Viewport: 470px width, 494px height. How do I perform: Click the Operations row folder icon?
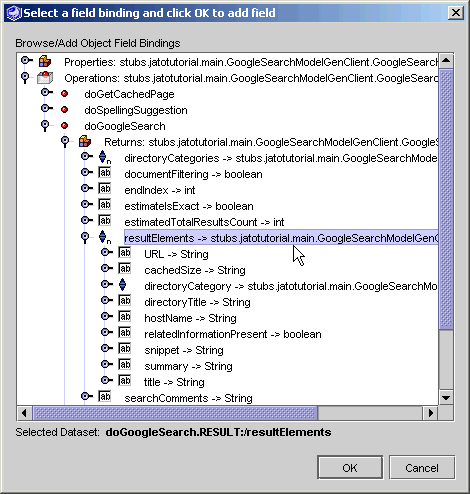point(45,78)
